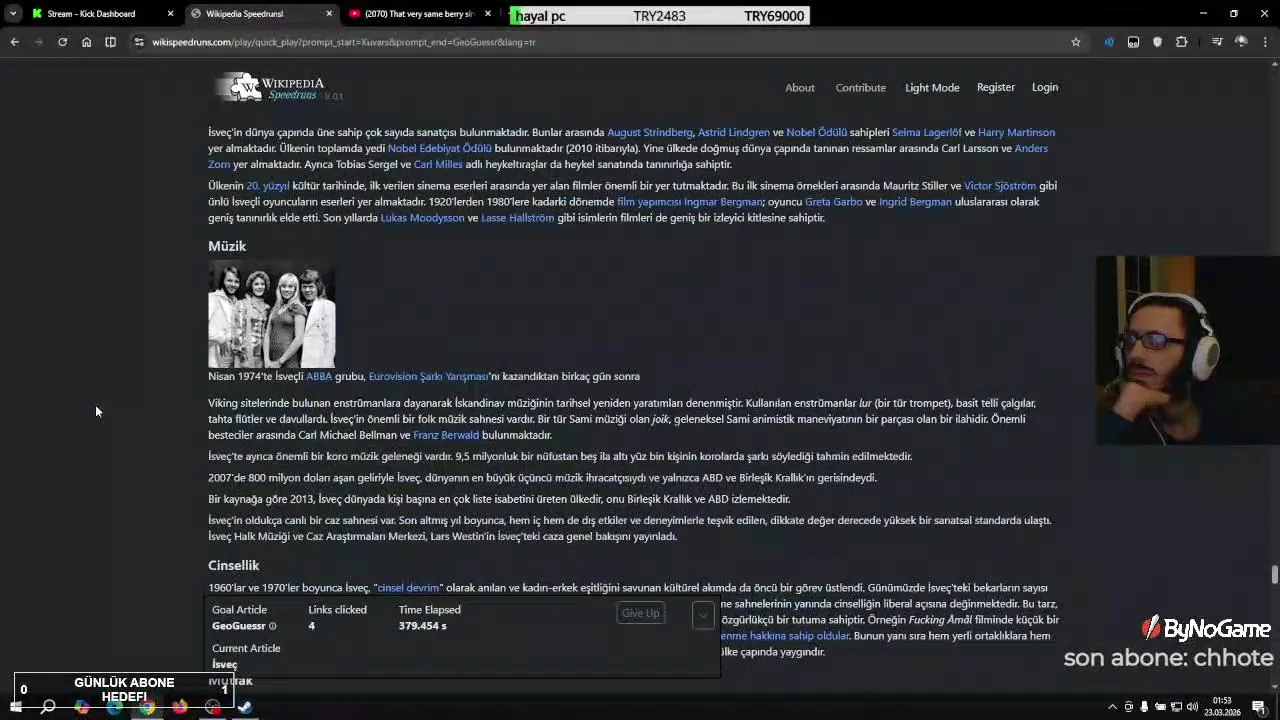Open the taskbar clock and date

[x=1222, y=707]
